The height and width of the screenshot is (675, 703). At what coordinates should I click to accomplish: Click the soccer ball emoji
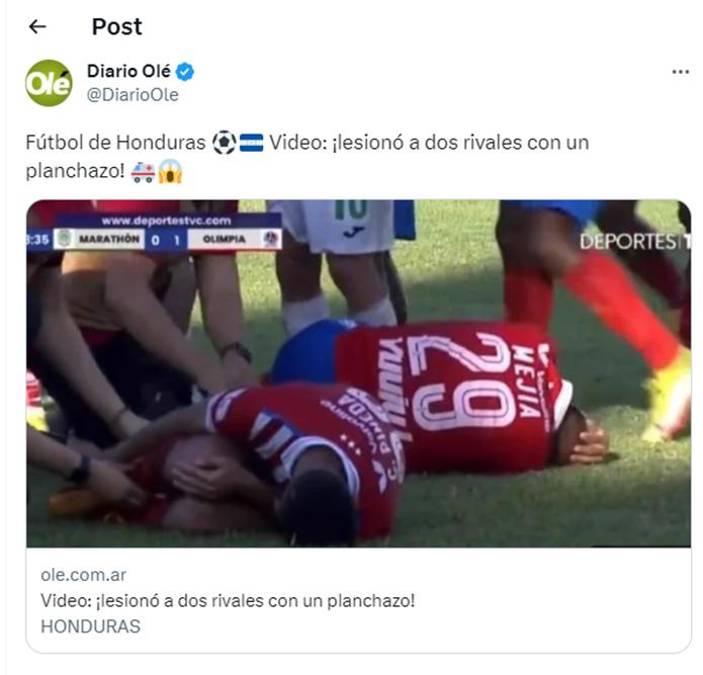click(x=224, y=143)
